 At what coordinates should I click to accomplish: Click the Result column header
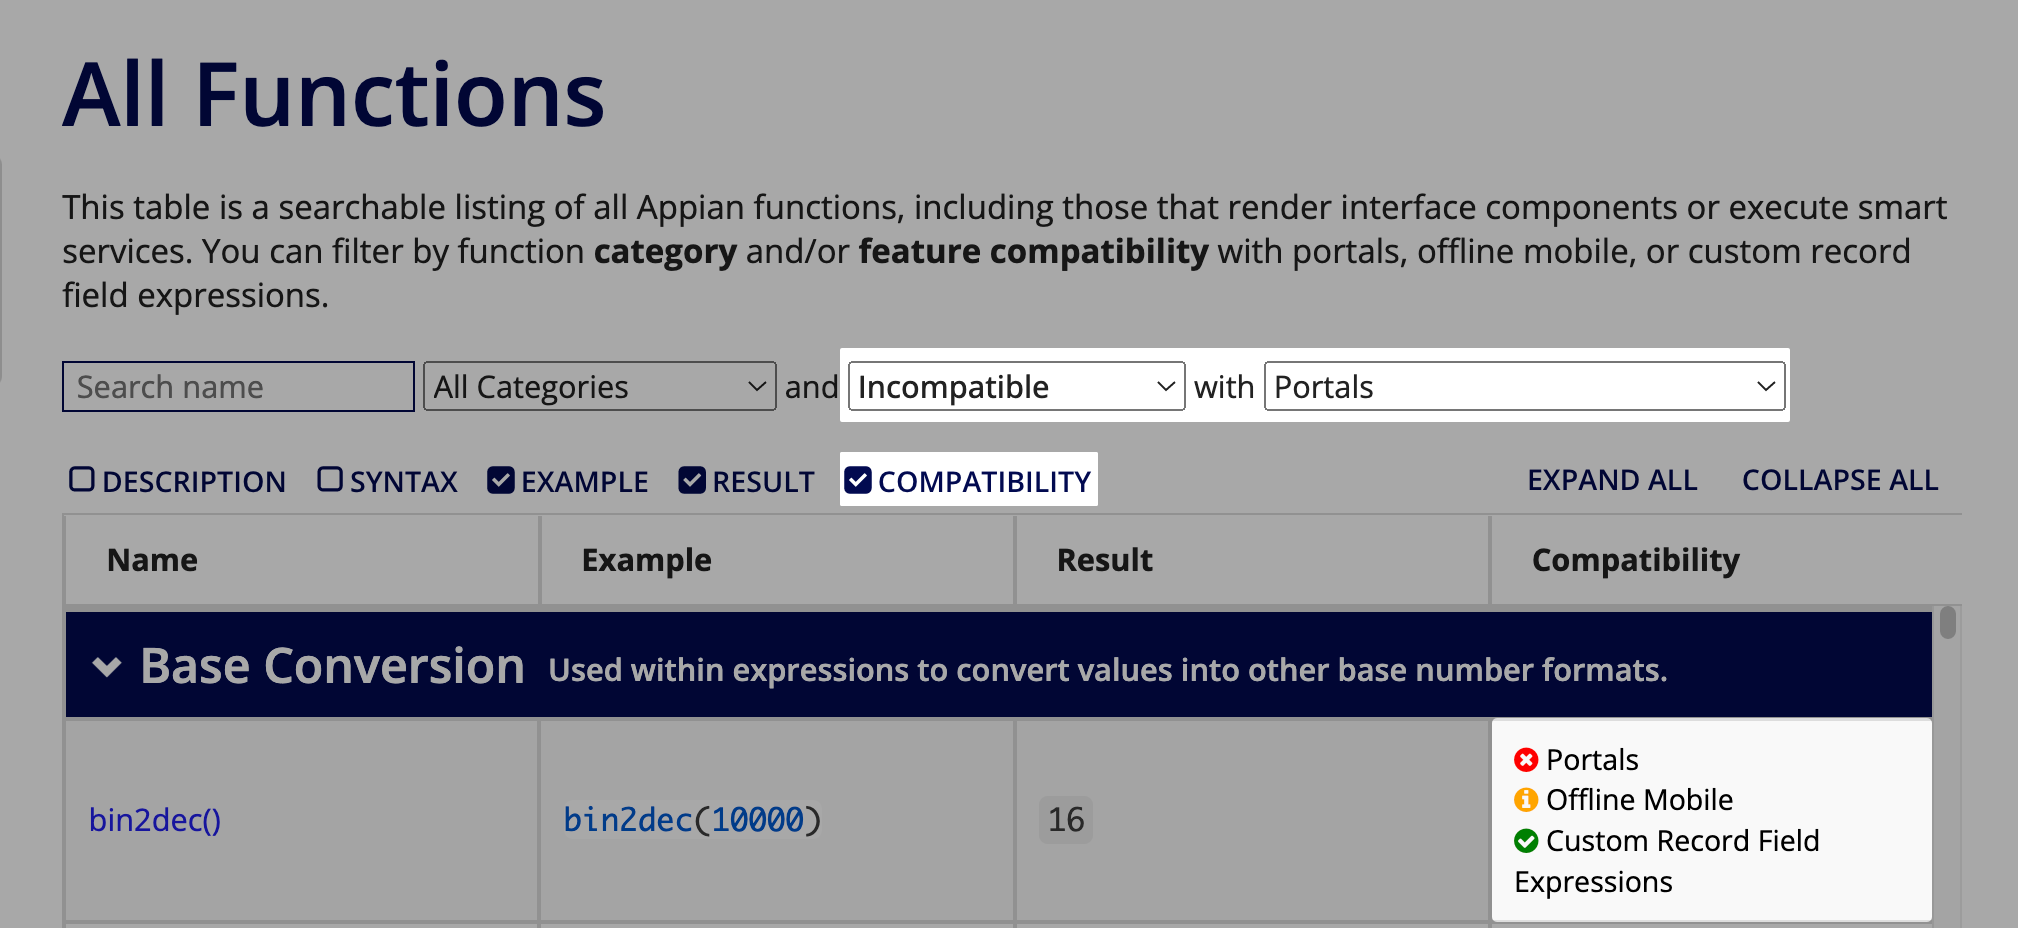click(x=1252, y=560)
